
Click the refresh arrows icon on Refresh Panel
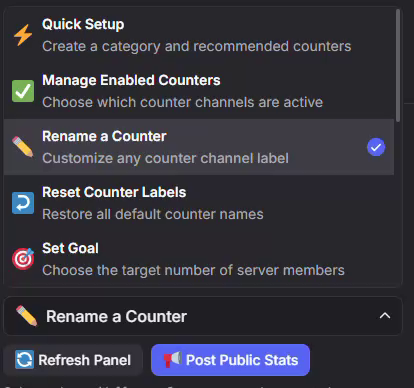pyautogui.click(x=24, y=360)
